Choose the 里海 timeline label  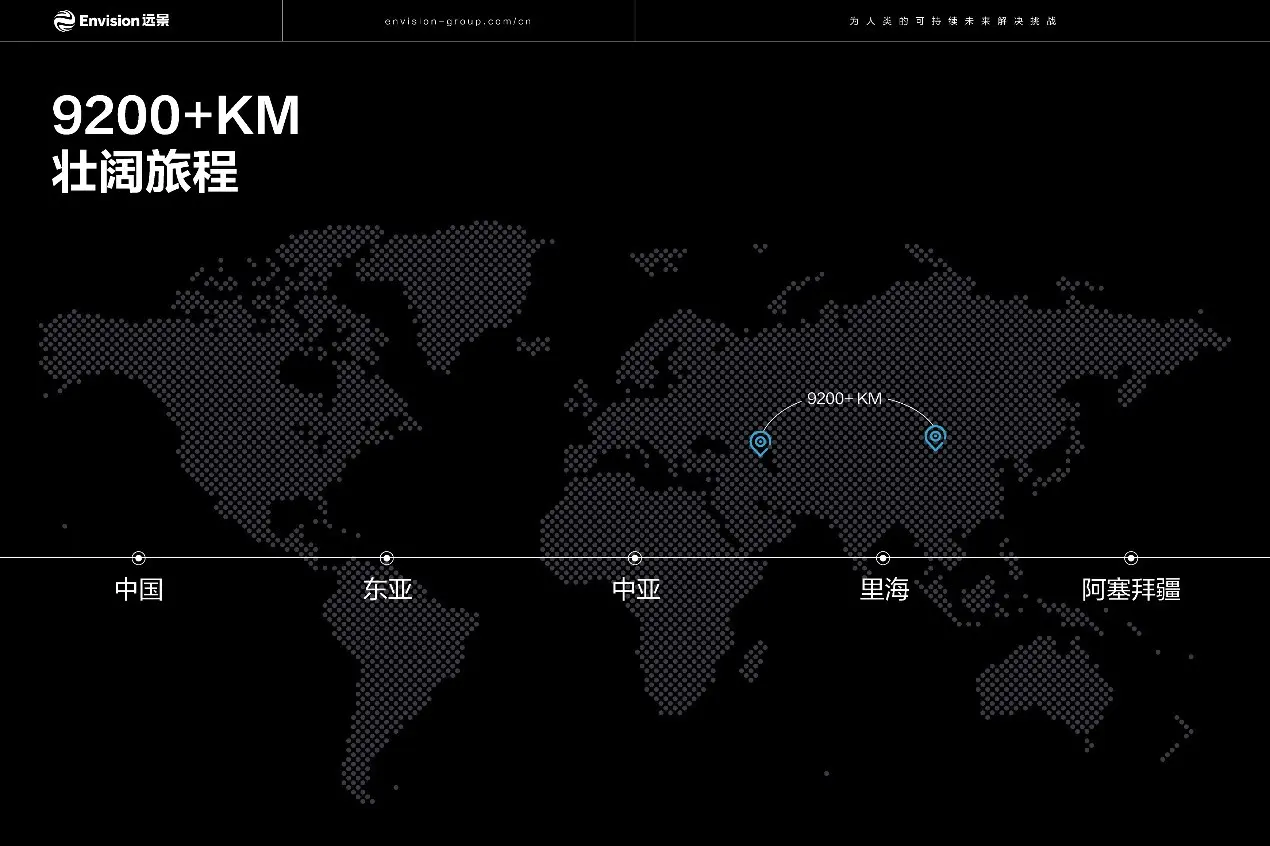[x=884, y=589]
